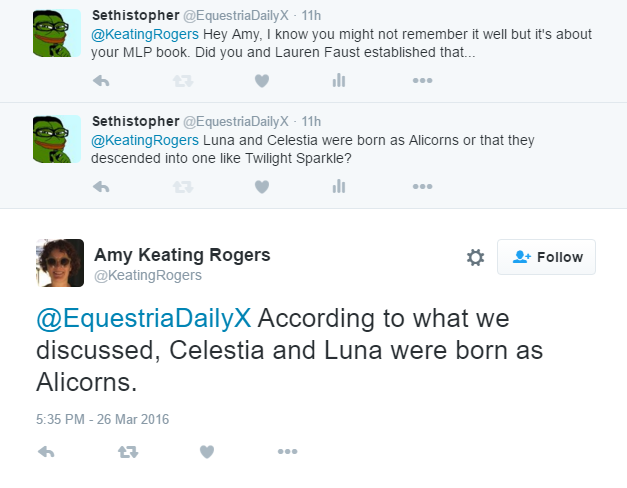627x488 pixels.
Task: Reply to the second Sethistopher tweet
Action: tap(101, 186)
